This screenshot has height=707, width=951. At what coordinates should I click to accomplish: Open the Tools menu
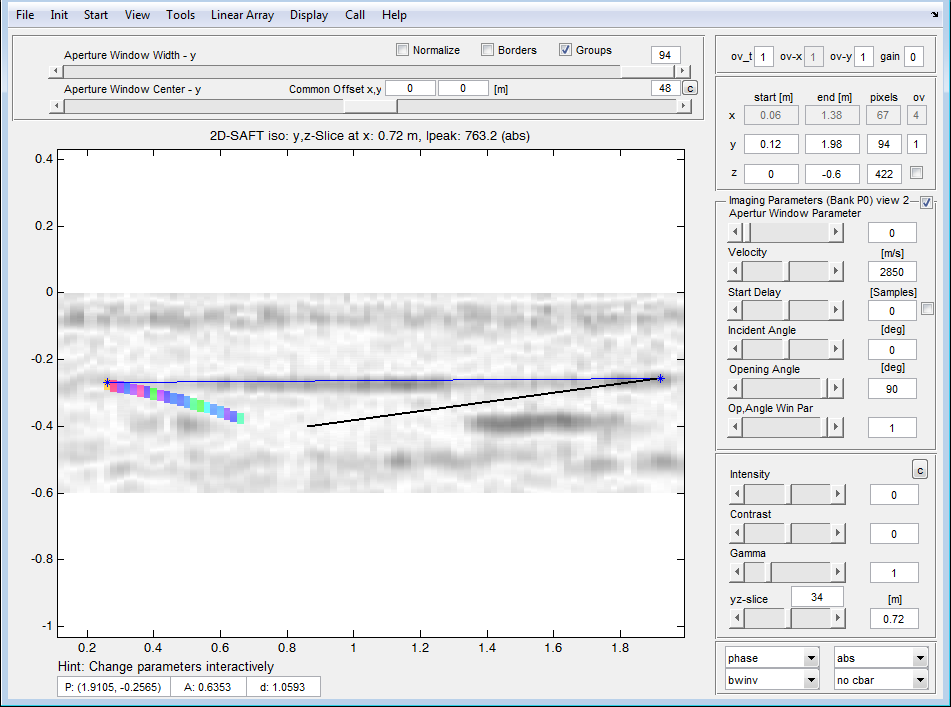tap(180, 15)
